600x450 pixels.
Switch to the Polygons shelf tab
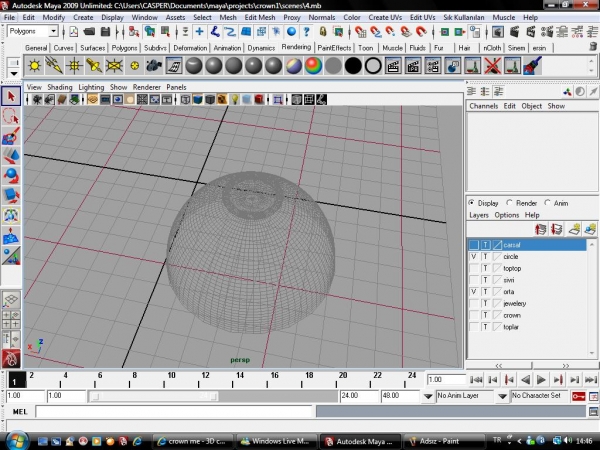tap(124, 48)
